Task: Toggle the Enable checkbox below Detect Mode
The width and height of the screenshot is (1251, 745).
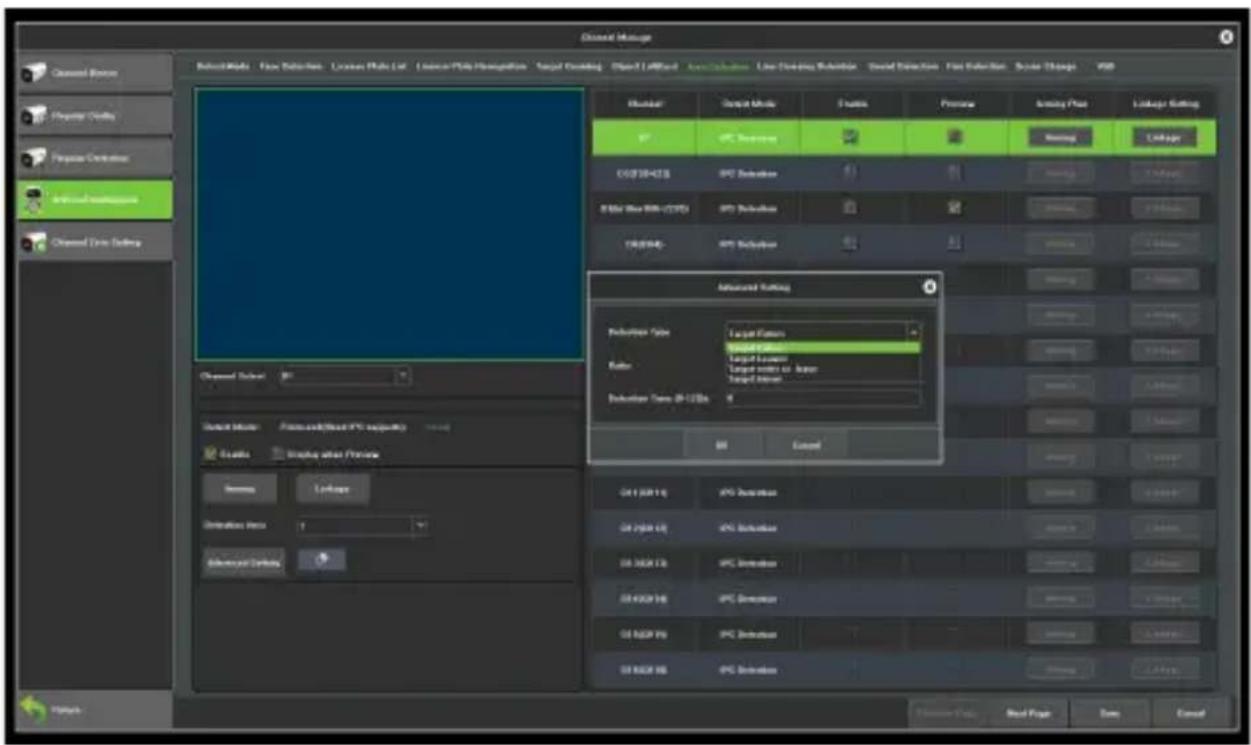Action: (211, 454)
